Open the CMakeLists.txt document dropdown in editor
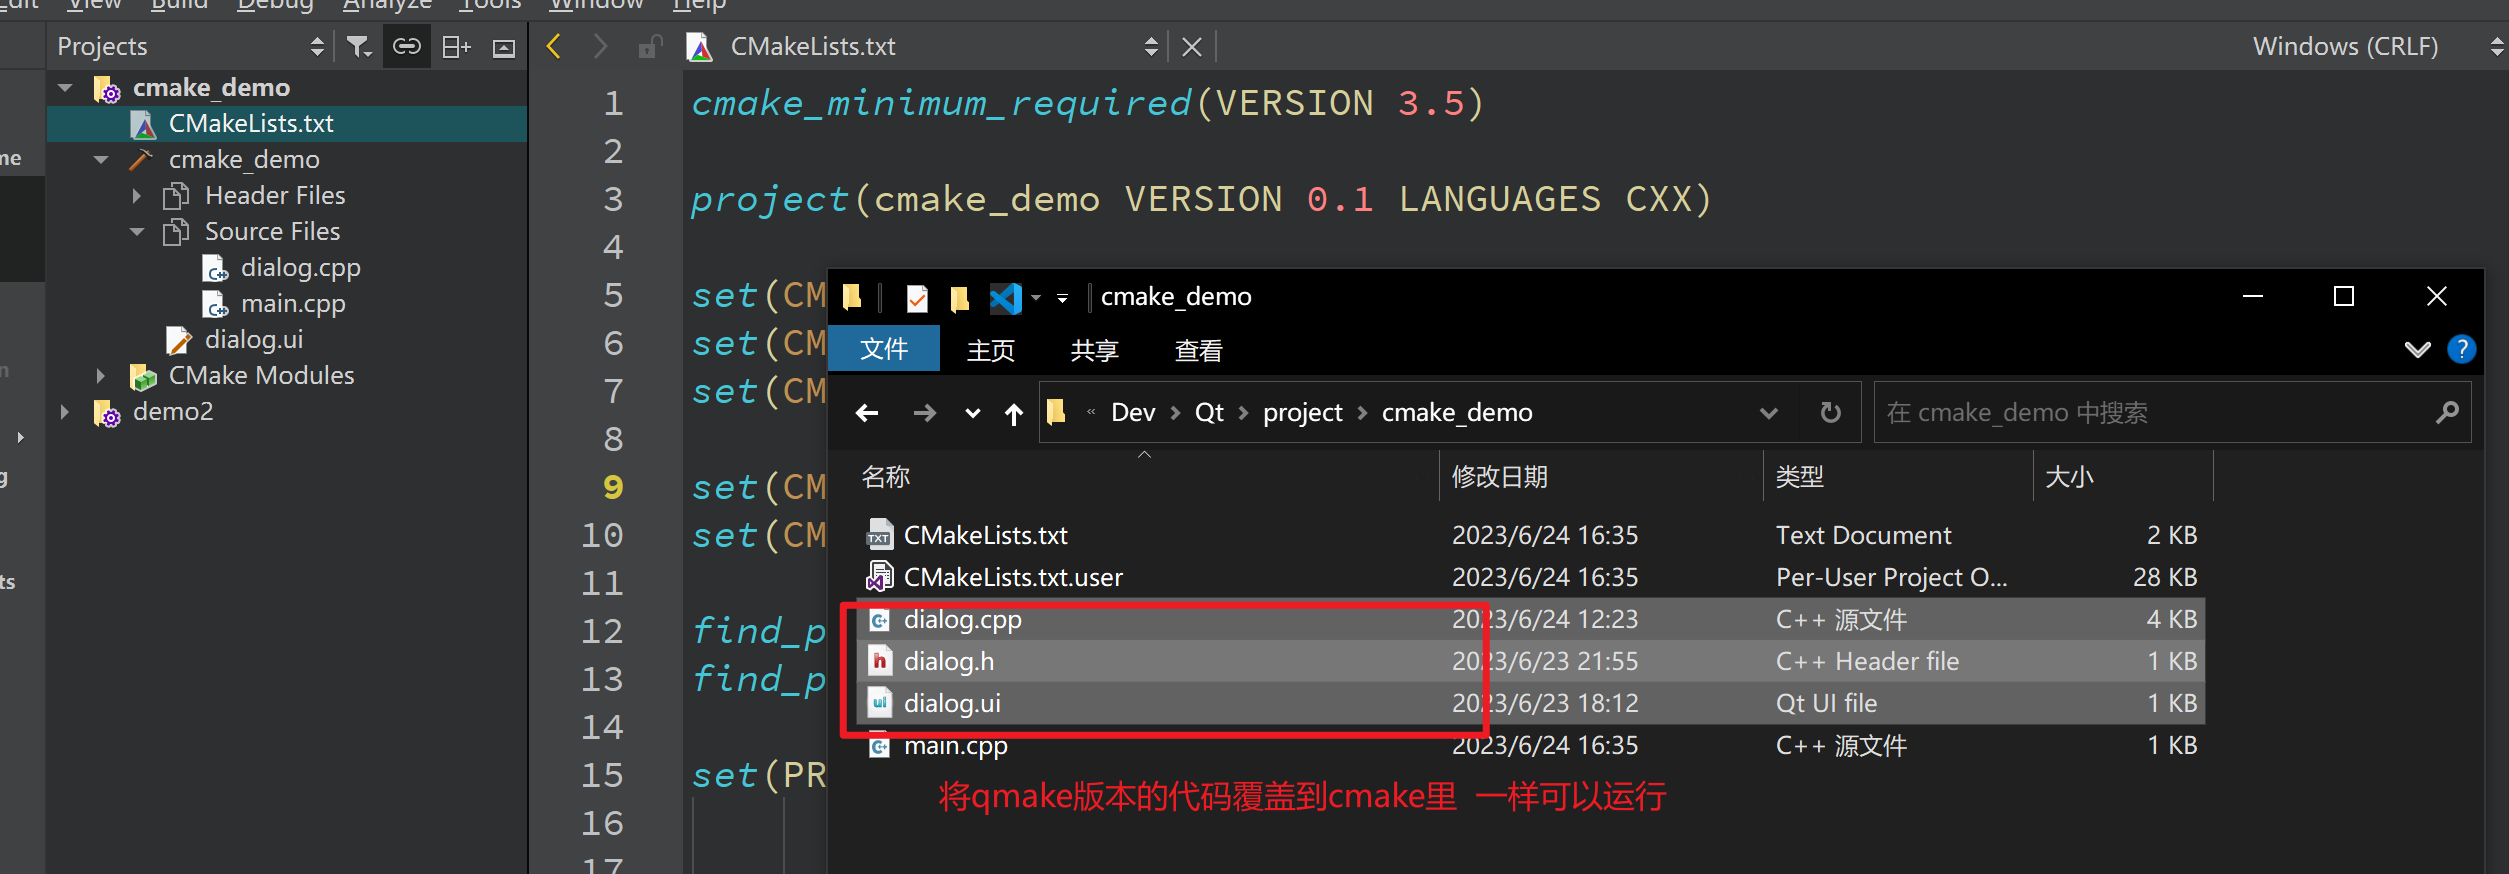This screenshot has width=2509, height=874. tap(1150, 46)
